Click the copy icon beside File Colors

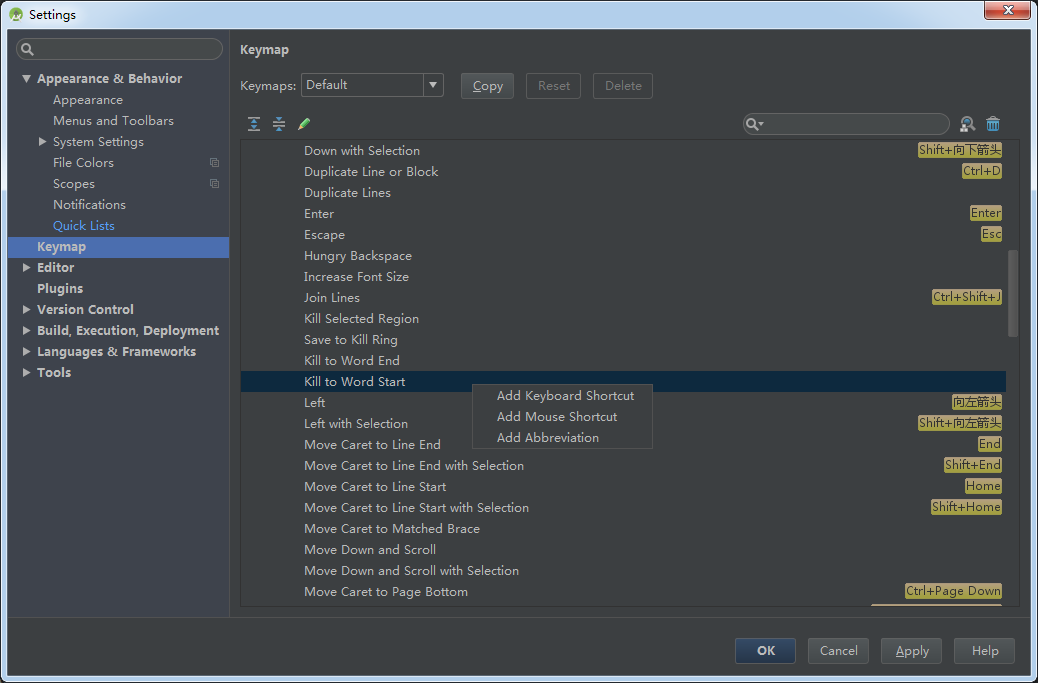tap(214, 163)
